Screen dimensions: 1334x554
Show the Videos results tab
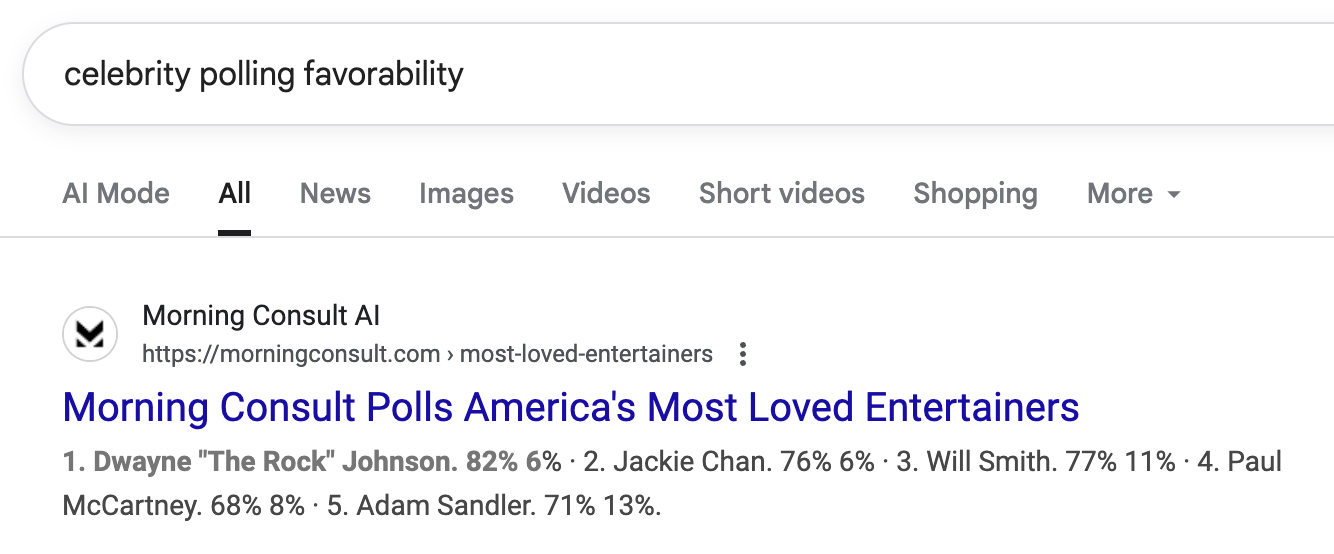tap(606, 193)
